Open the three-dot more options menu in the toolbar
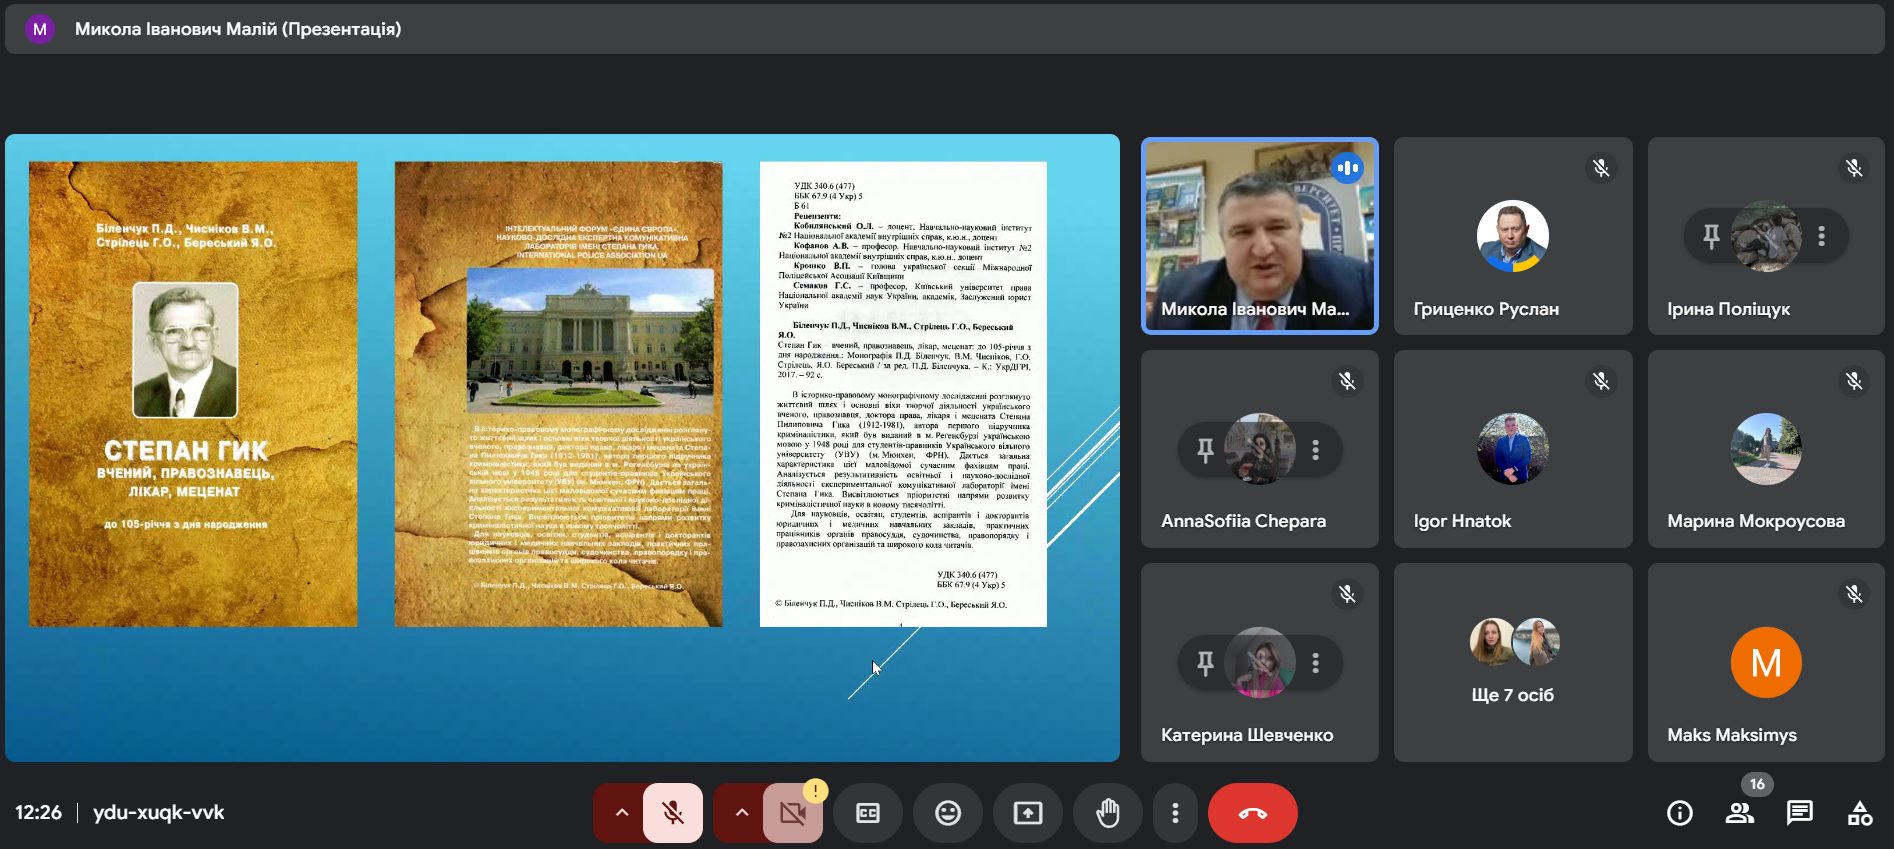The image size is (1894, 849). (x=1175, y=813)
